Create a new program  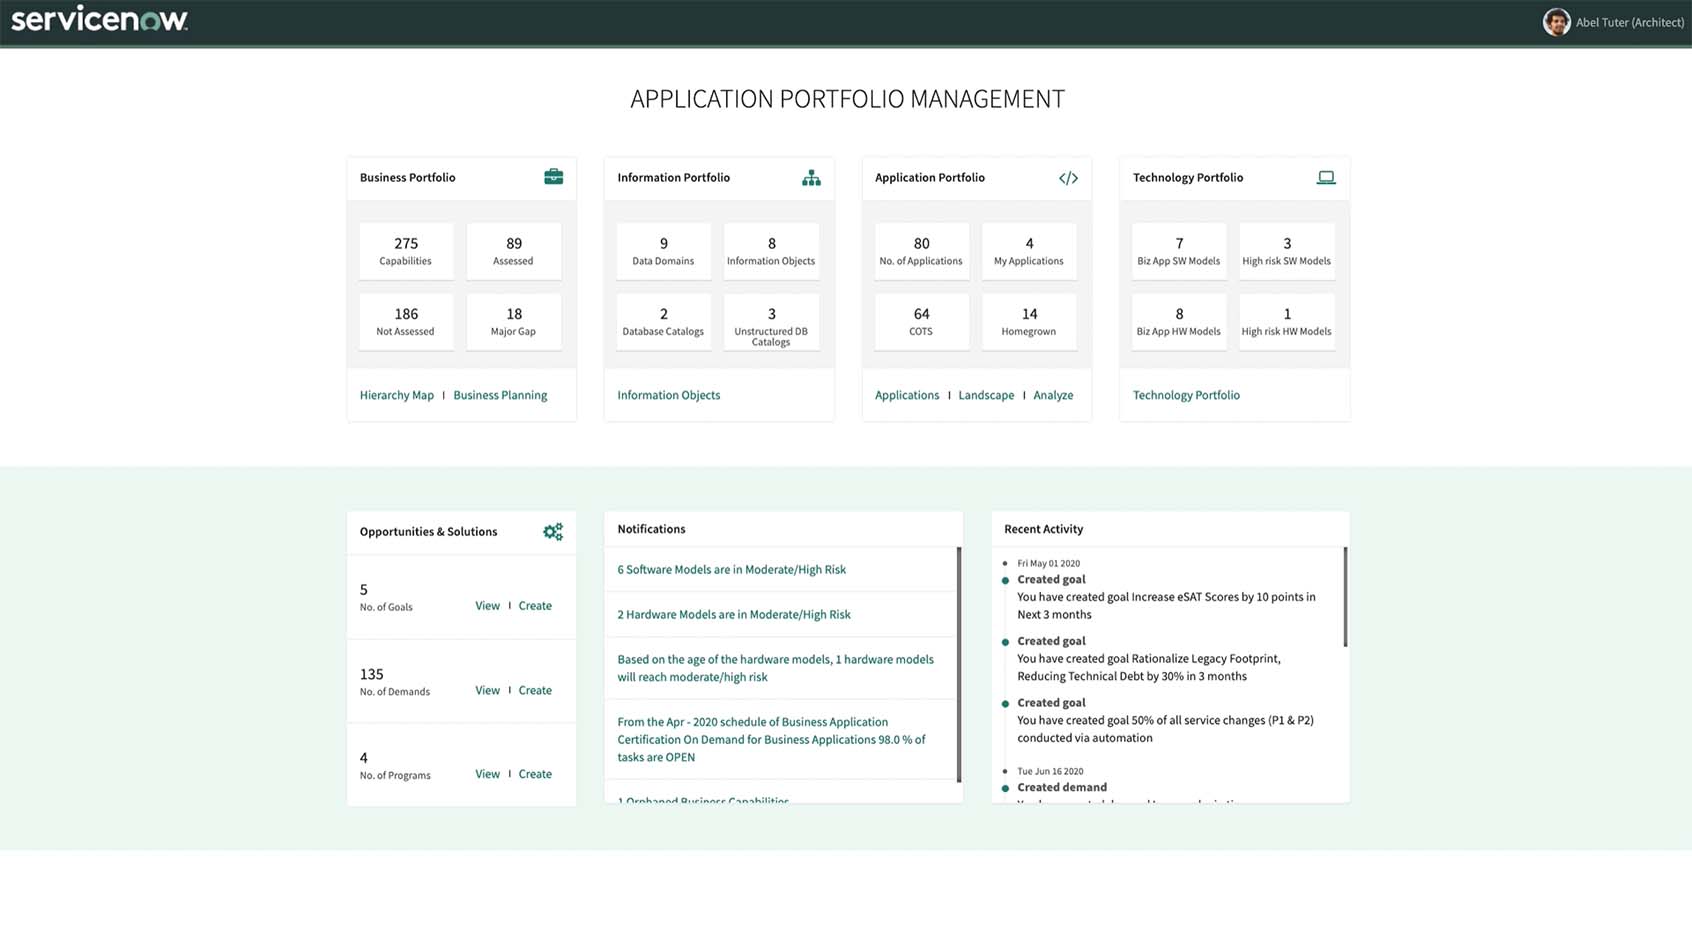(535, 774)
